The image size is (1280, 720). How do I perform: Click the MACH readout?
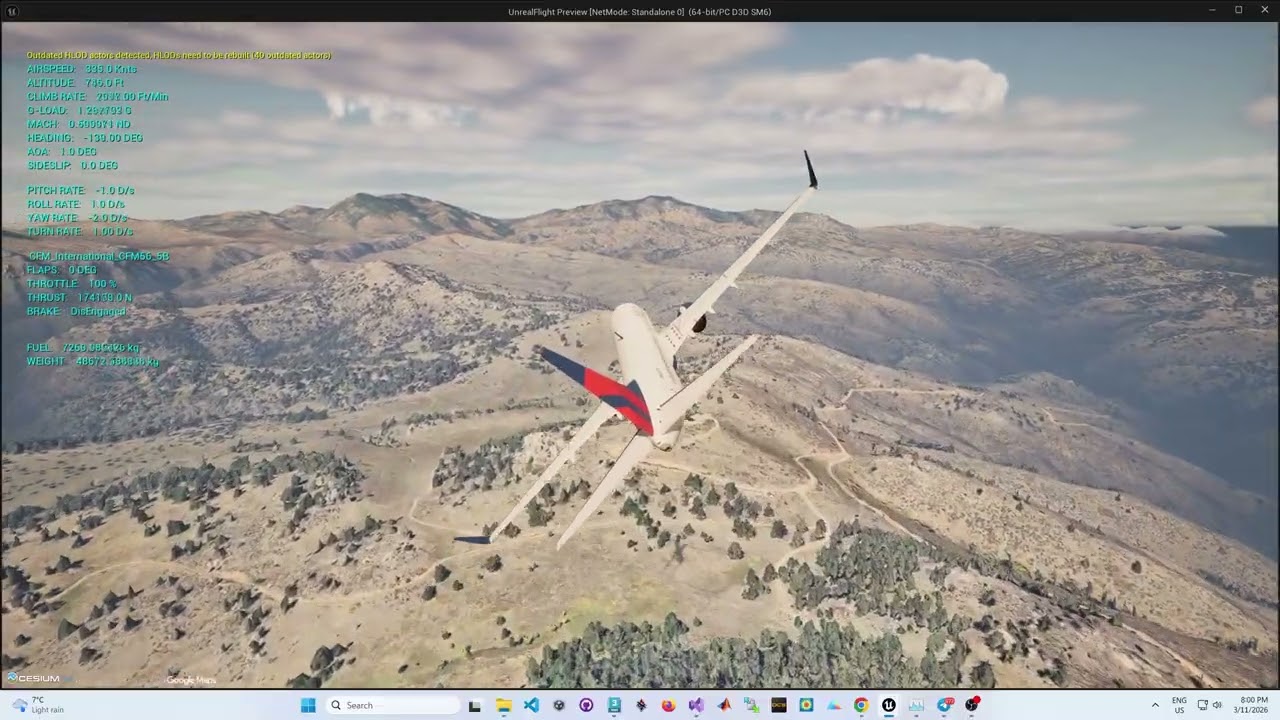point(79,124)
